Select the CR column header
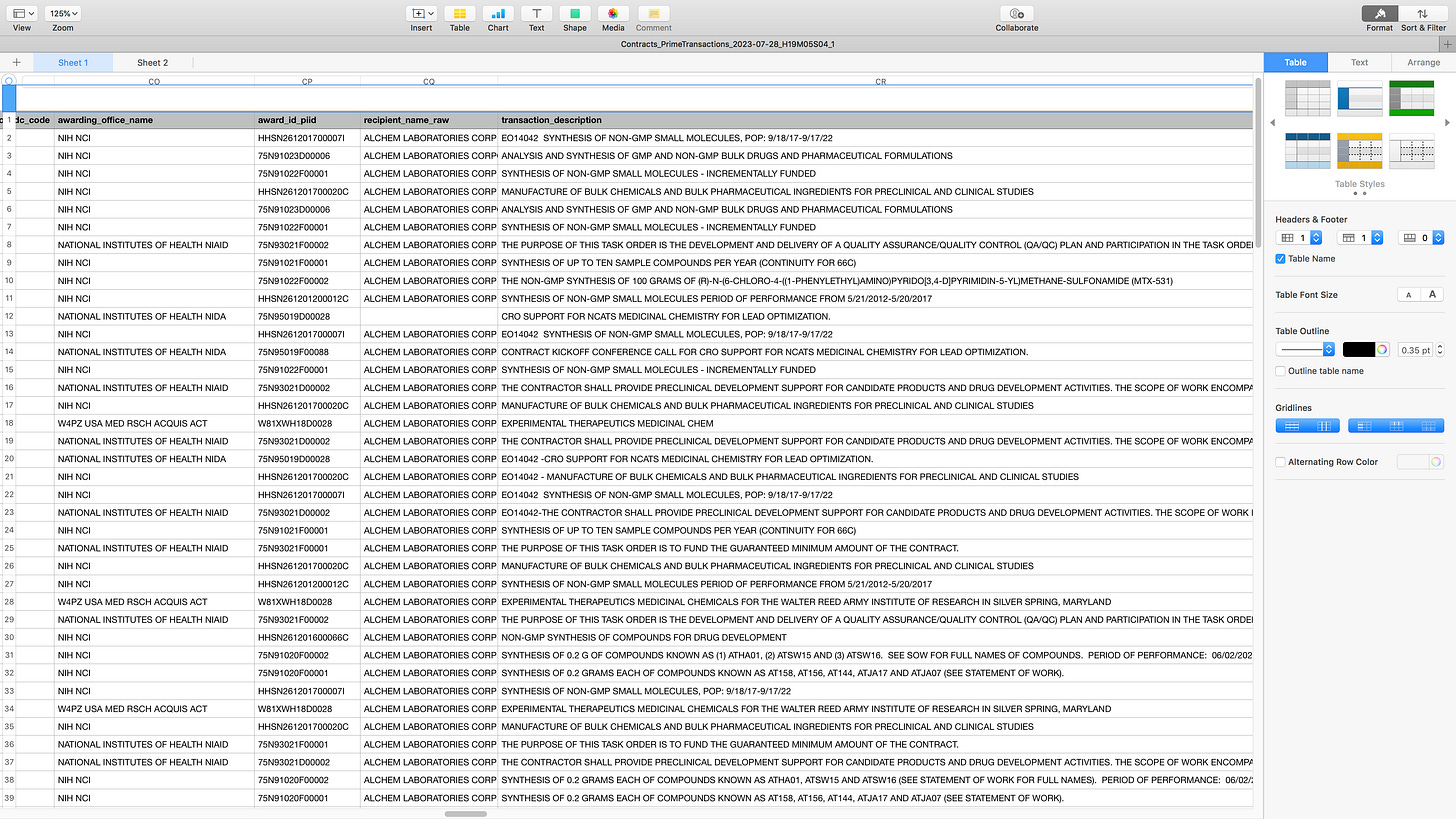1456x819 pixels. tap(880, 81)
